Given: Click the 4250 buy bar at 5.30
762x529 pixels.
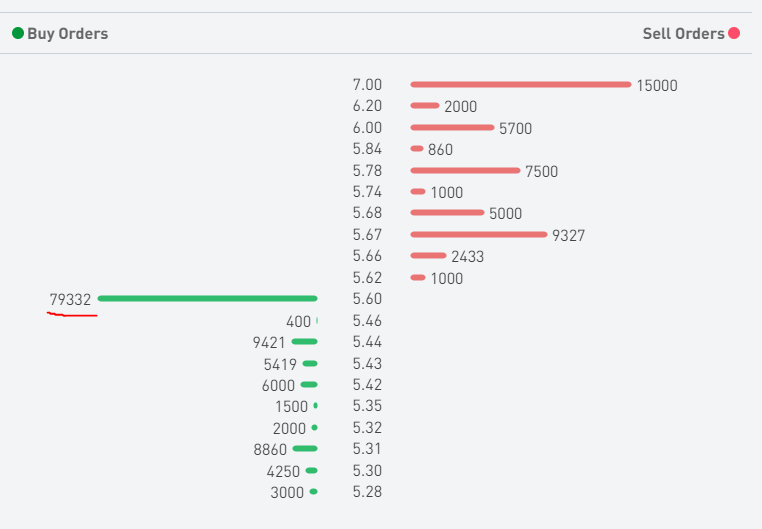Looking at the screenshot, I should coord(311,470).
